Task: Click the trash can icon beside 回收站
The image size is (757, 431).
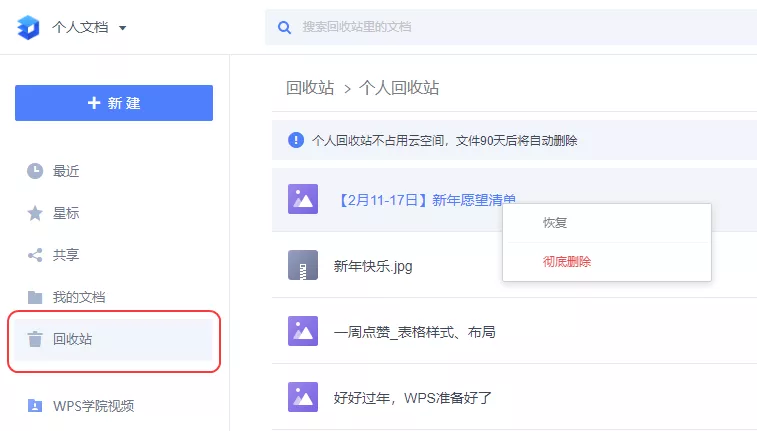Action: [35, 339]
